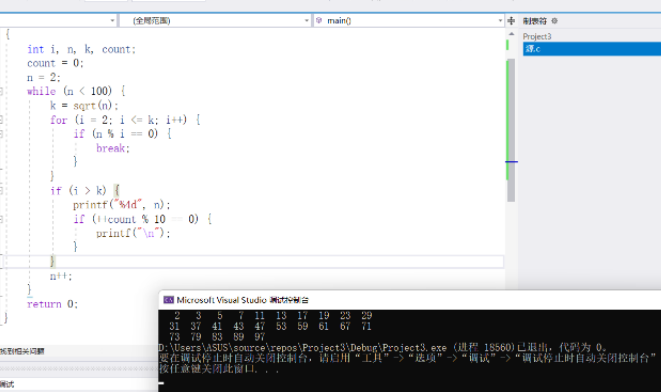
Task: Click the 'k = sqrt(n);' code line
Action: 84,105
